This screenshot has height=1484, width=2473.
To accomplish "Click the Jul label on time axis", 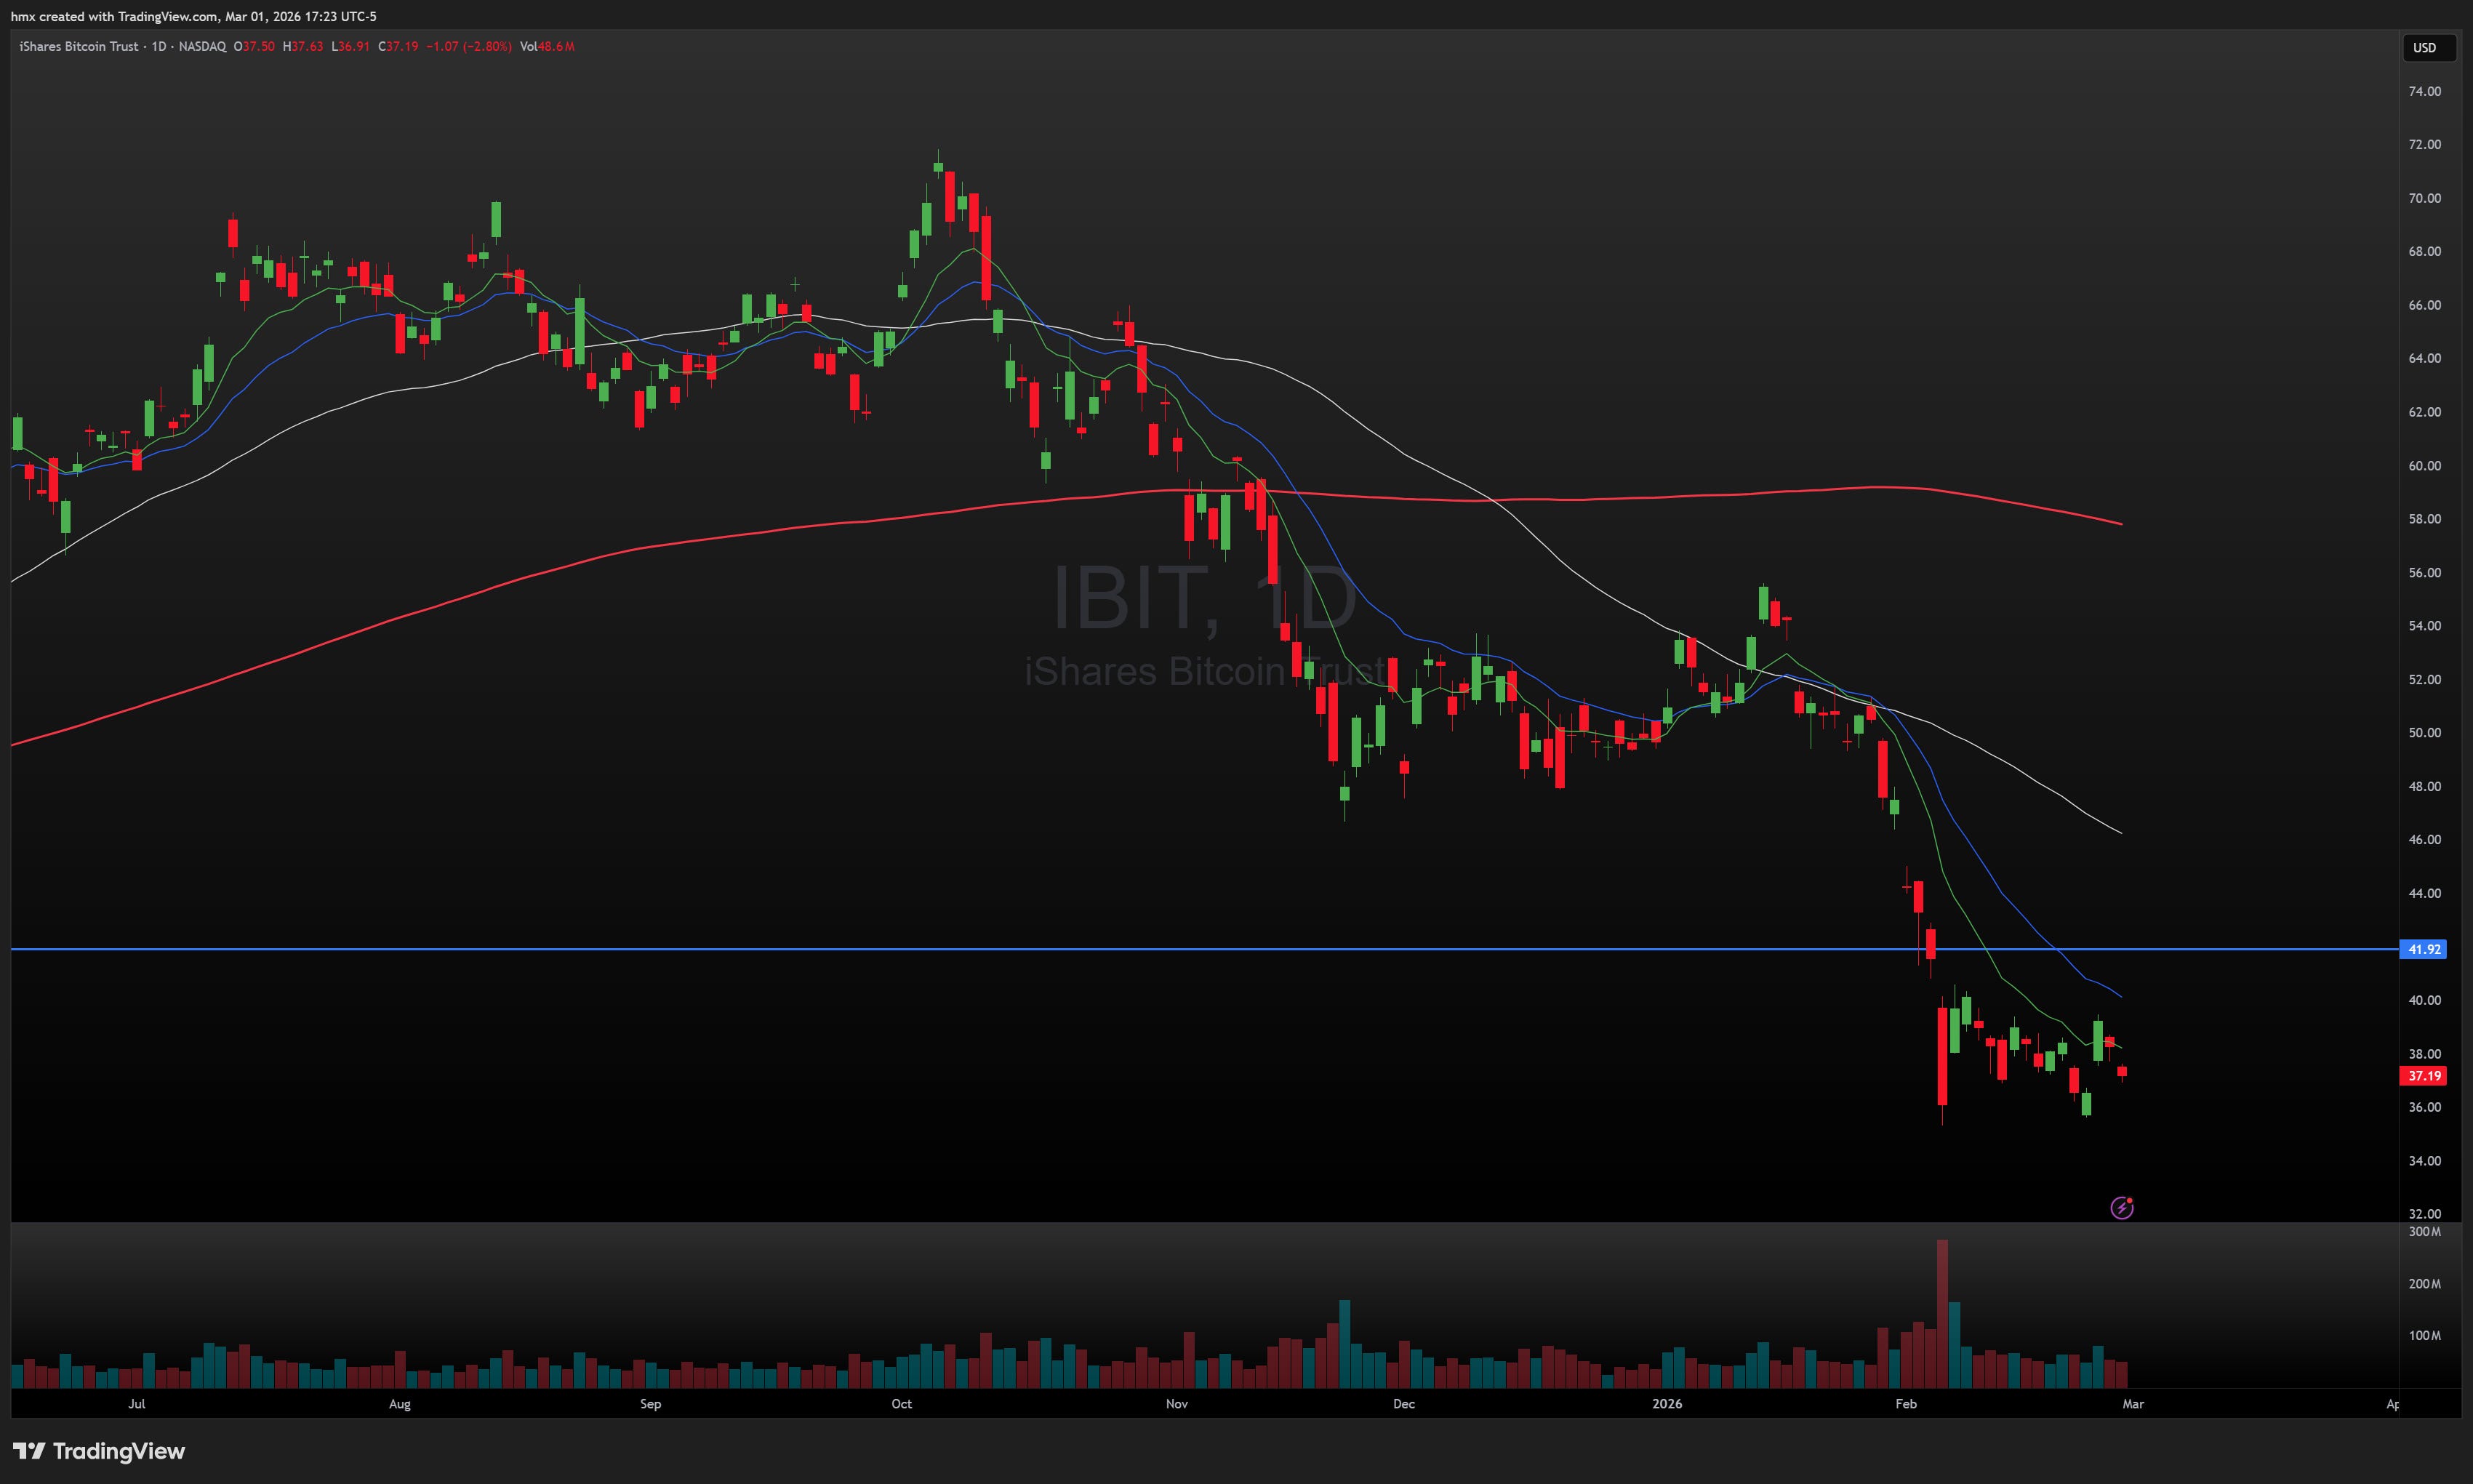I will [x=137, y=1403].
